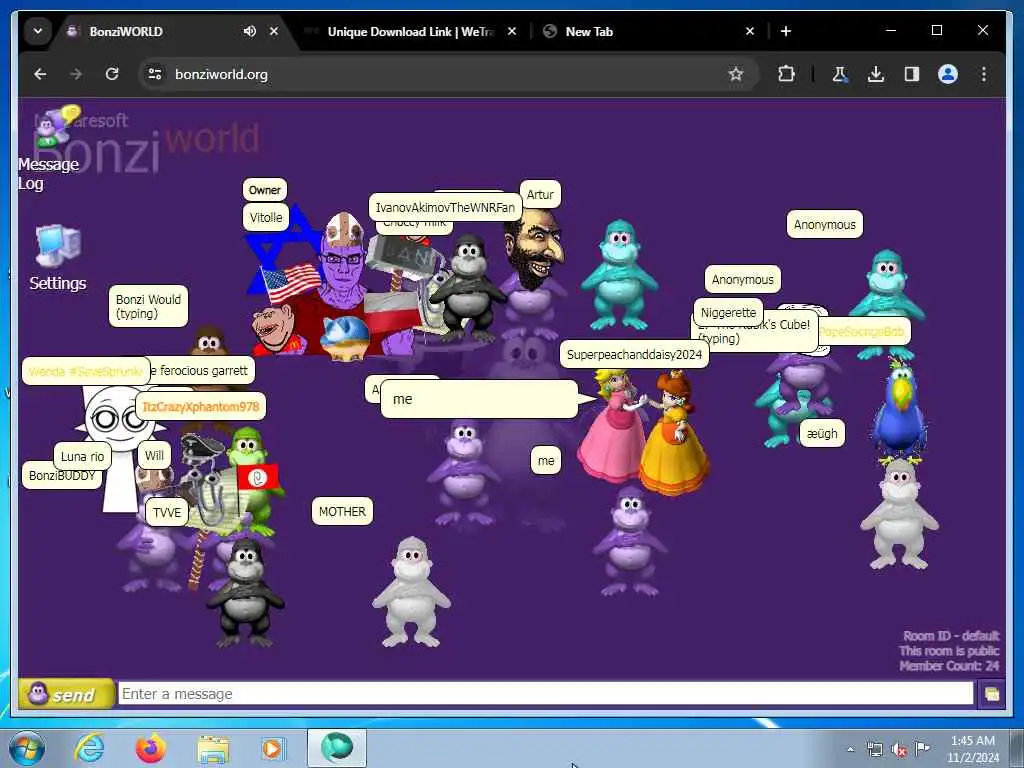Click the IvanovAkimovTheWNRFan name tag
This screenshot has width=1024, height=768.
pyautogui.click(x=445, y=208)
